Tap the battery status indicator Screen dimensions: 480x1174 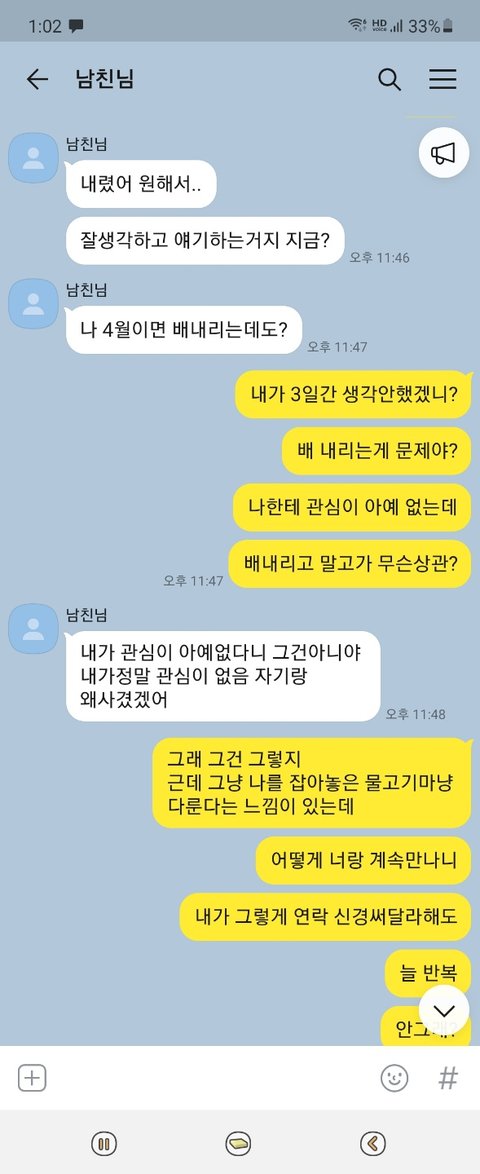point(448,26)
